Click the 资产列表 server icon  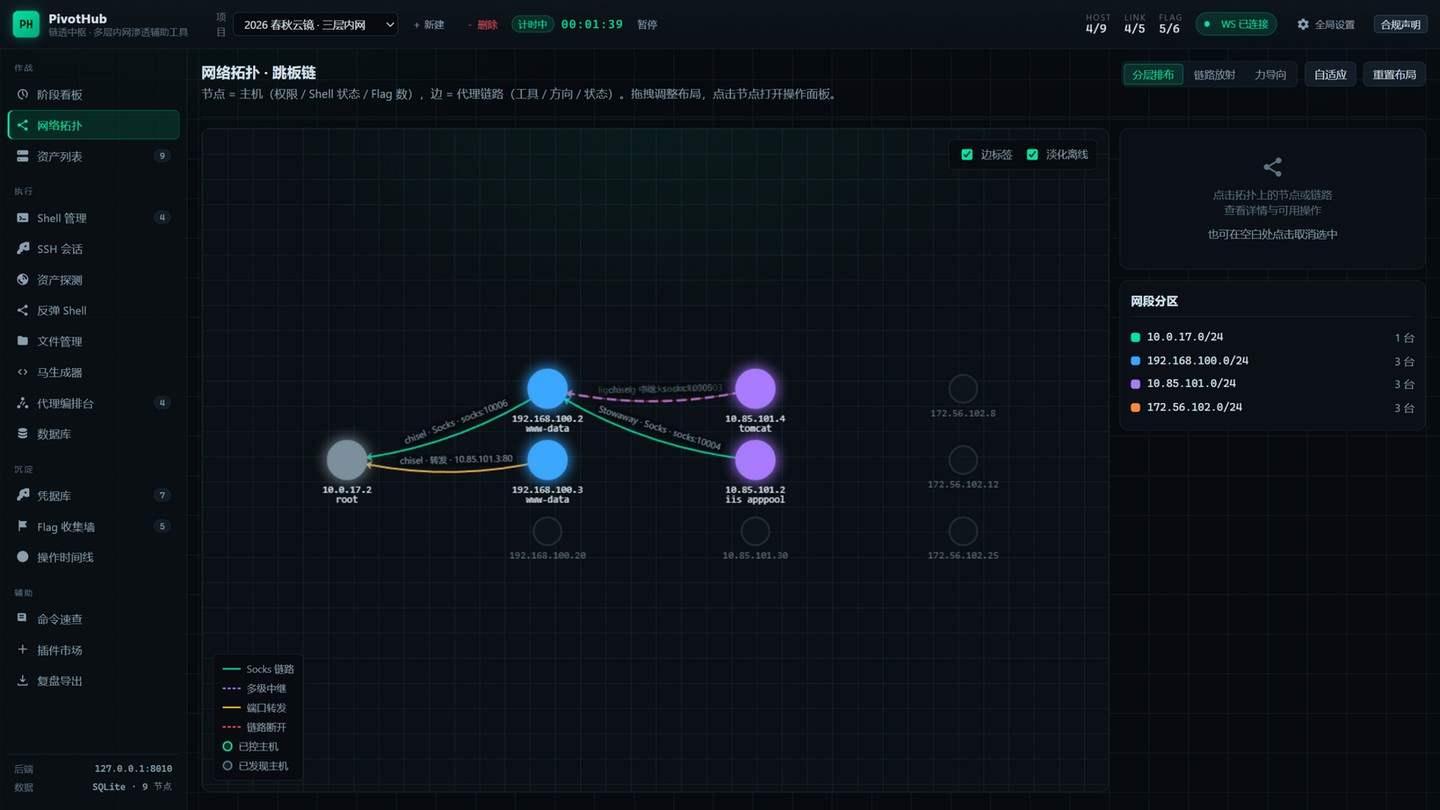[23, 157]
